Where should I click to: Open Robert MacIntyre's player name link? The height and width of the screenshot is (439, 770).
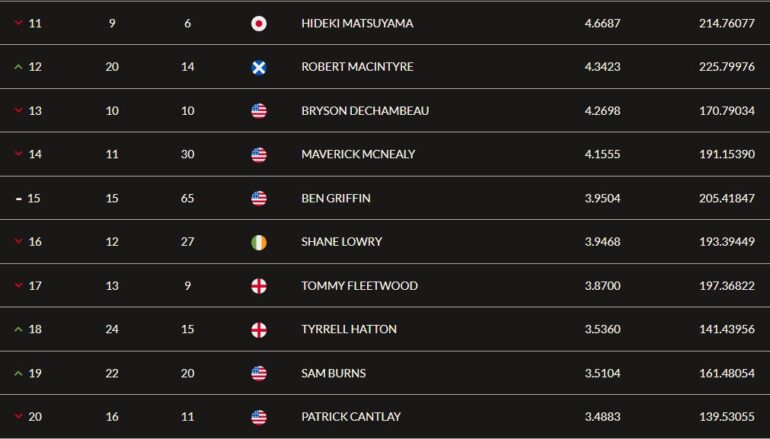(357, 67)
